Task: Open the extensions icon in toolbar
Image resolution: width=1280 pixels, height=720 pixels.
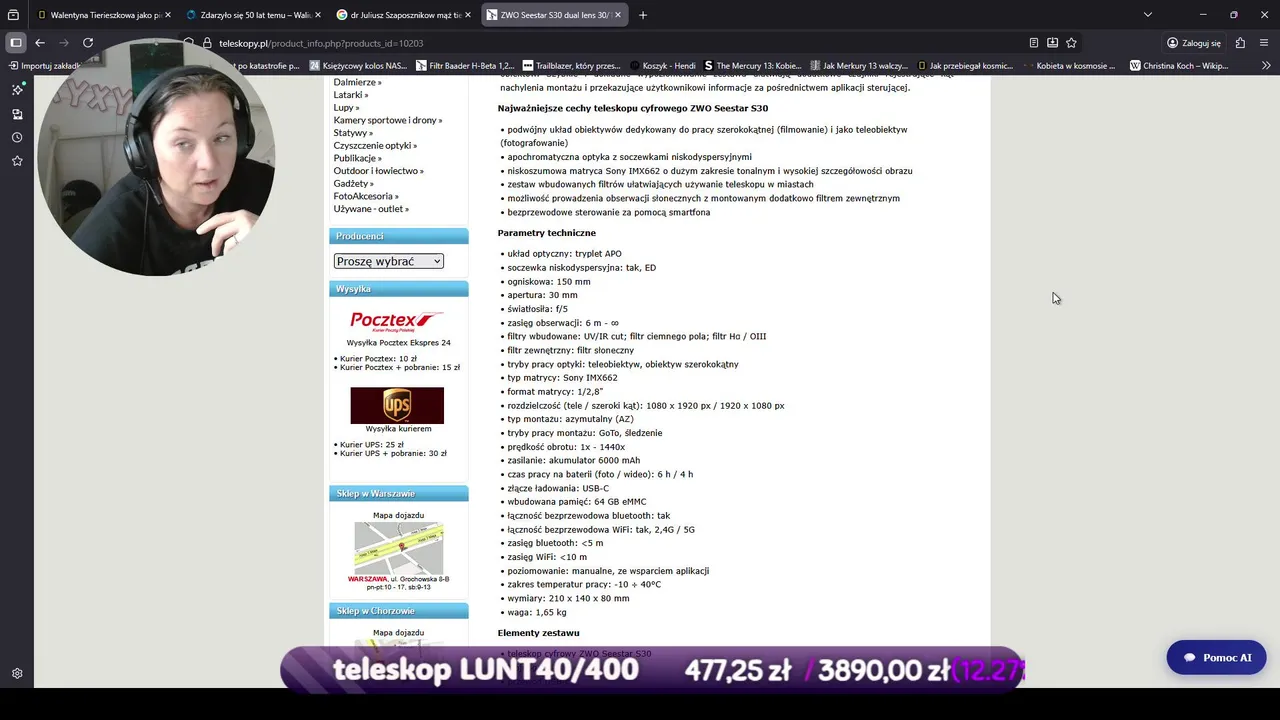Action: pyautogui.click(x=1241, y=43)
